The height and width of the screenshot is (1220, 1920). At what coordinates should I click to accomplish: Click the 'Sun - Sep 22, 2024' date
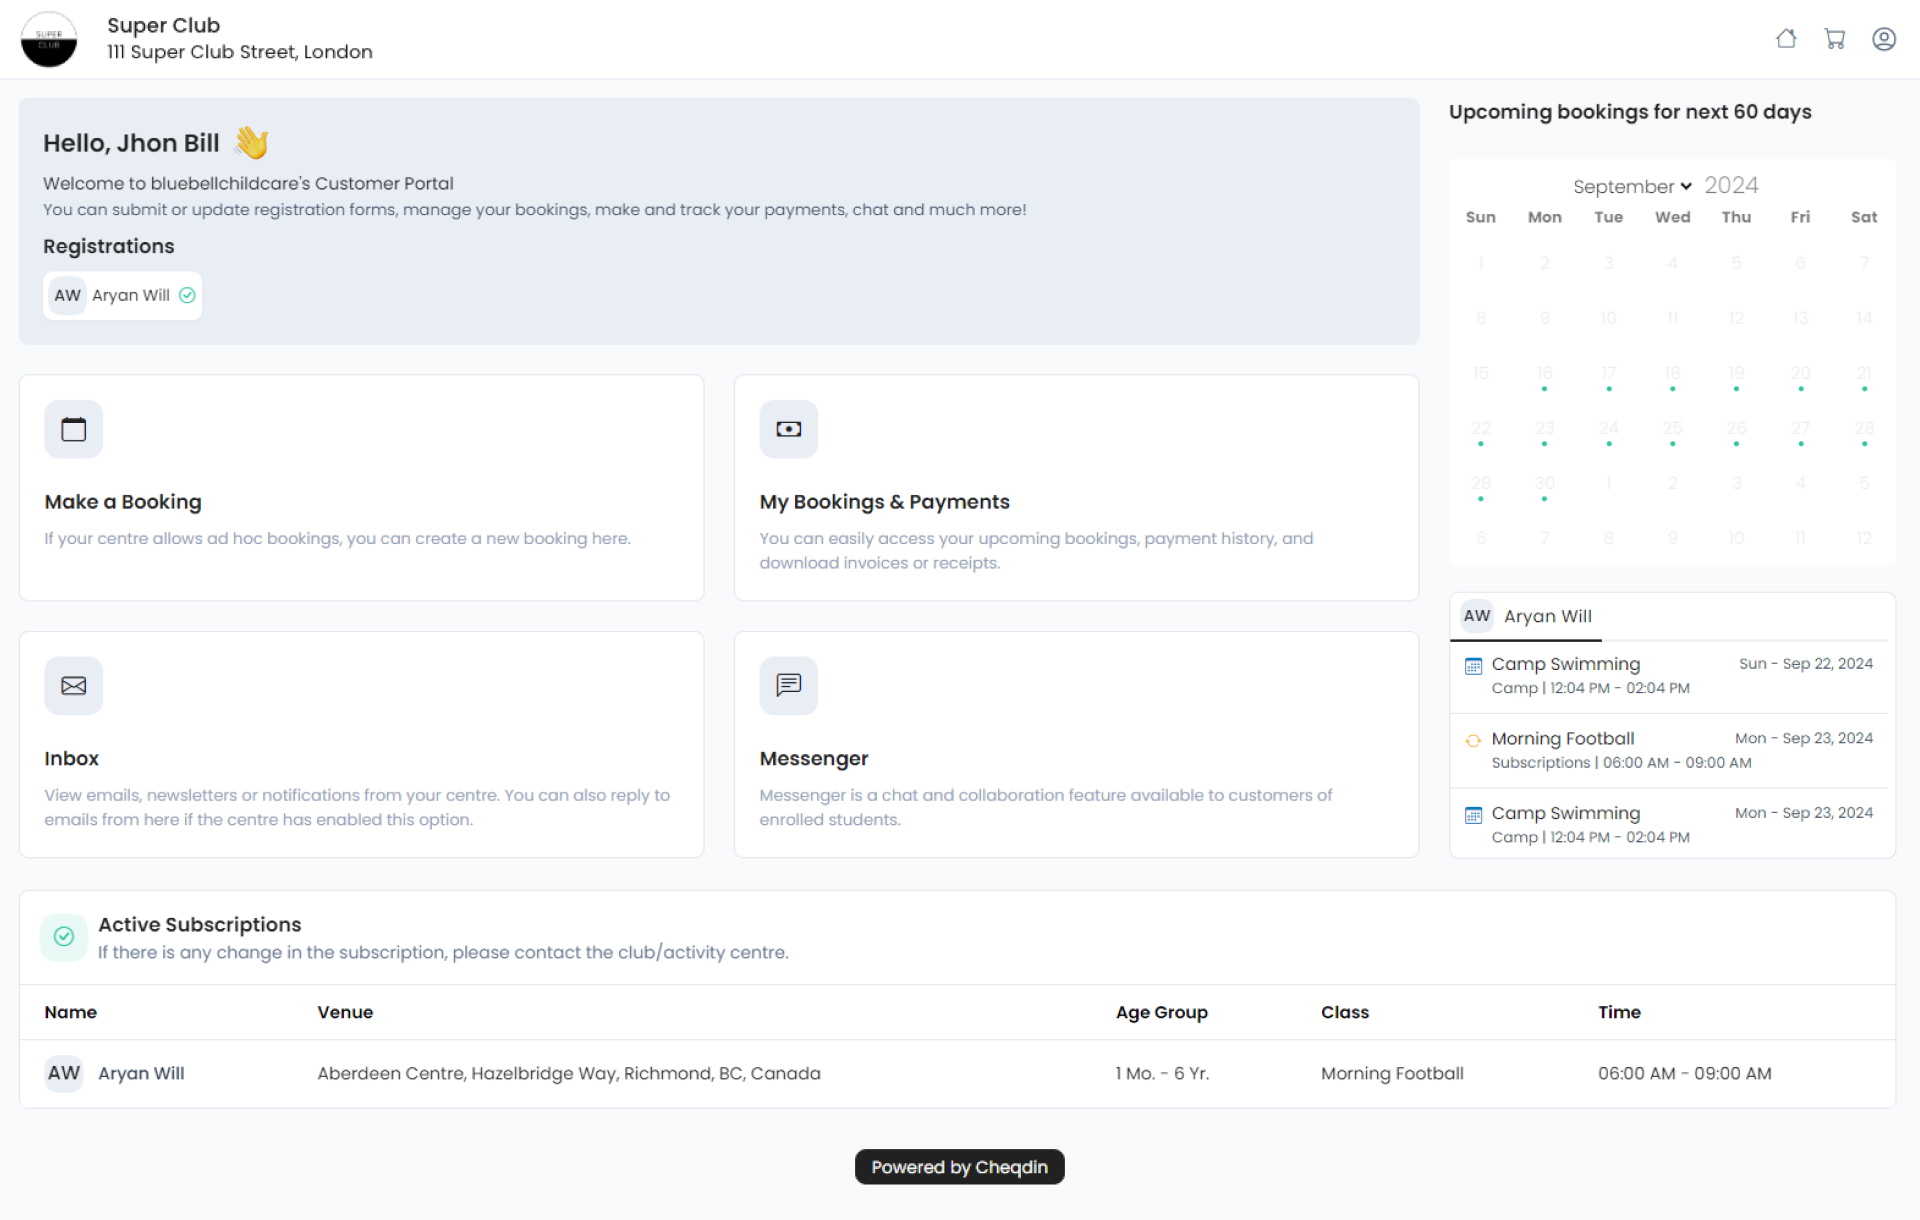click(x=1805, y=664)
